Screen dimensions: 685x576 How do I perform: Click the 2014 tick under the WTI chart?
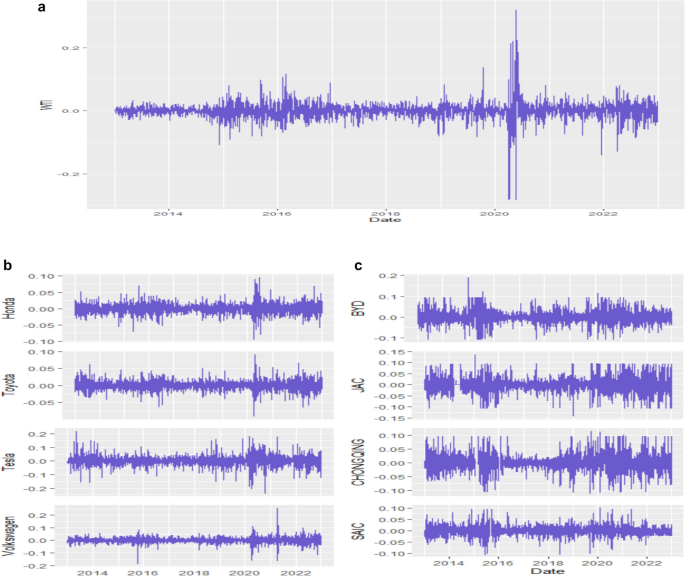(168, 214)
